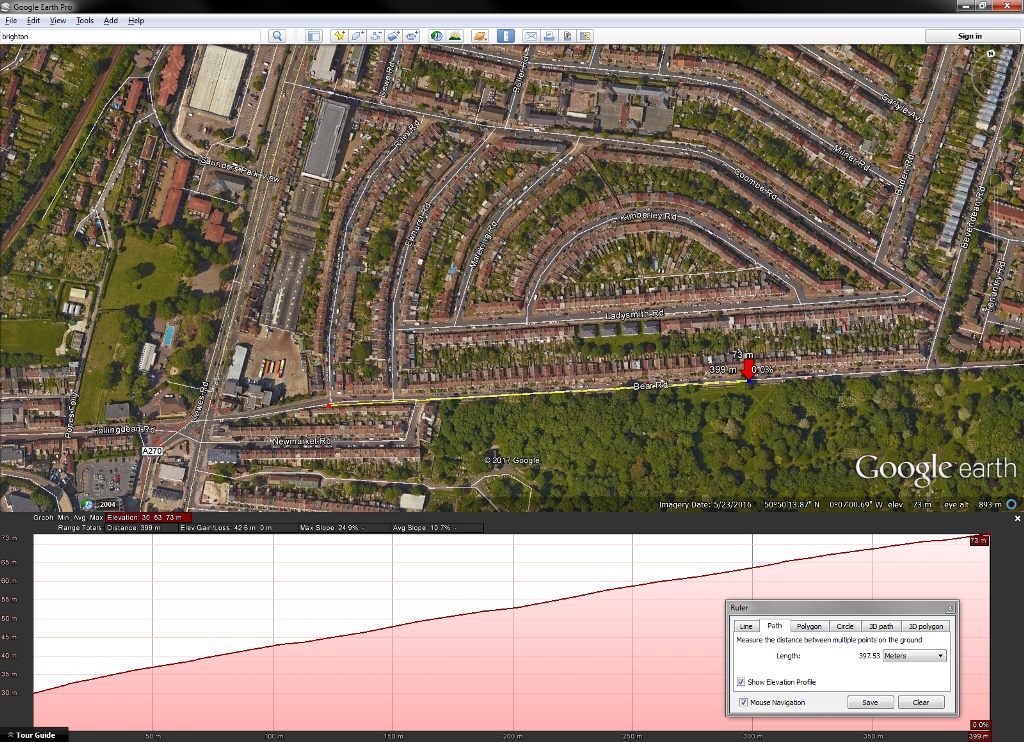Image resolution: width=1024 pixels, height=742 pixels.
Task: Switch to the 3D polygon tab
Action: (x=925, y=626)
